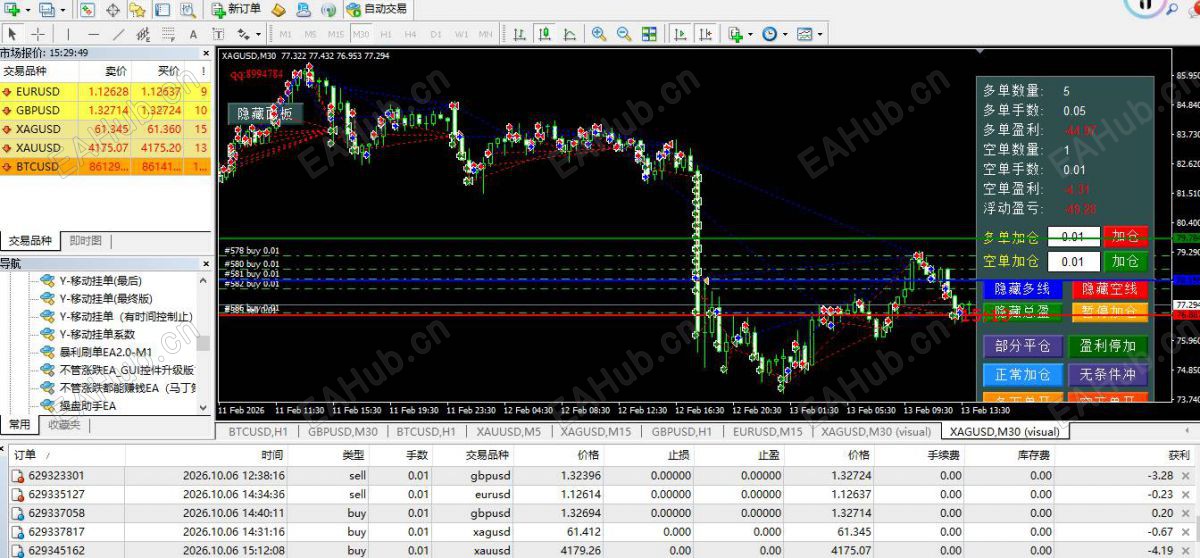Select the M30 timeframe
Viewport: 1200px width, 558px height.
361,34
